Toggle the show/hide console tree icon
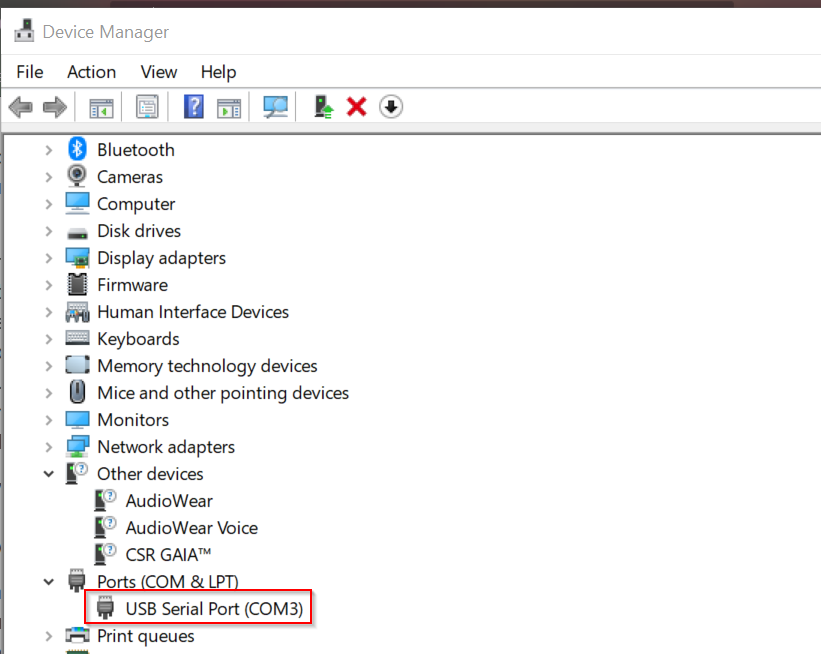821x654 pixels. [x=101, y=106]
